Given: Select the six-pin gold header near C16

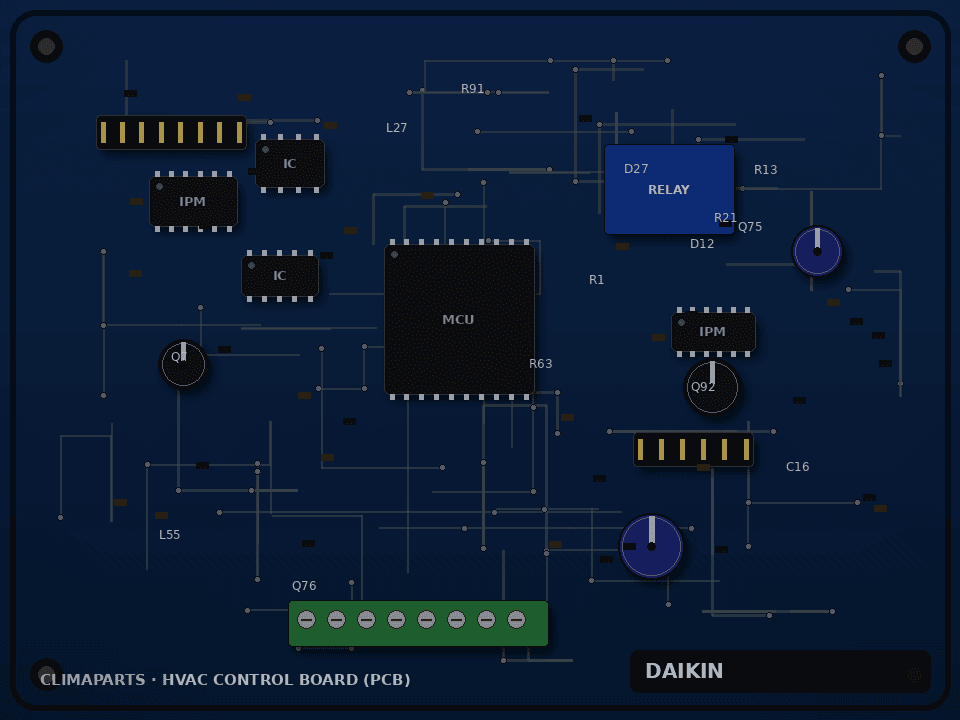Looking at the screenshot, I should 693,449.
